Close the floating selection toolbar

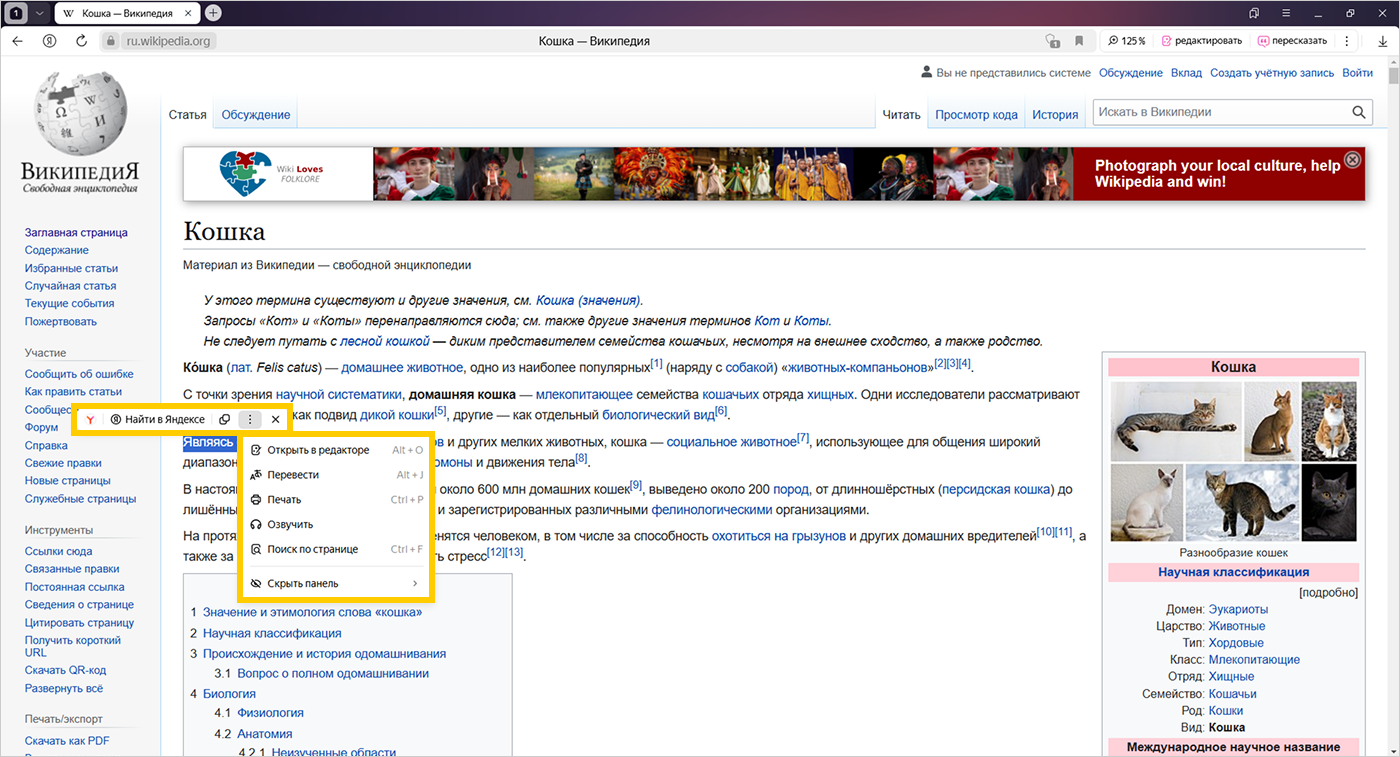pyautogui.click(x=275, y=420)
